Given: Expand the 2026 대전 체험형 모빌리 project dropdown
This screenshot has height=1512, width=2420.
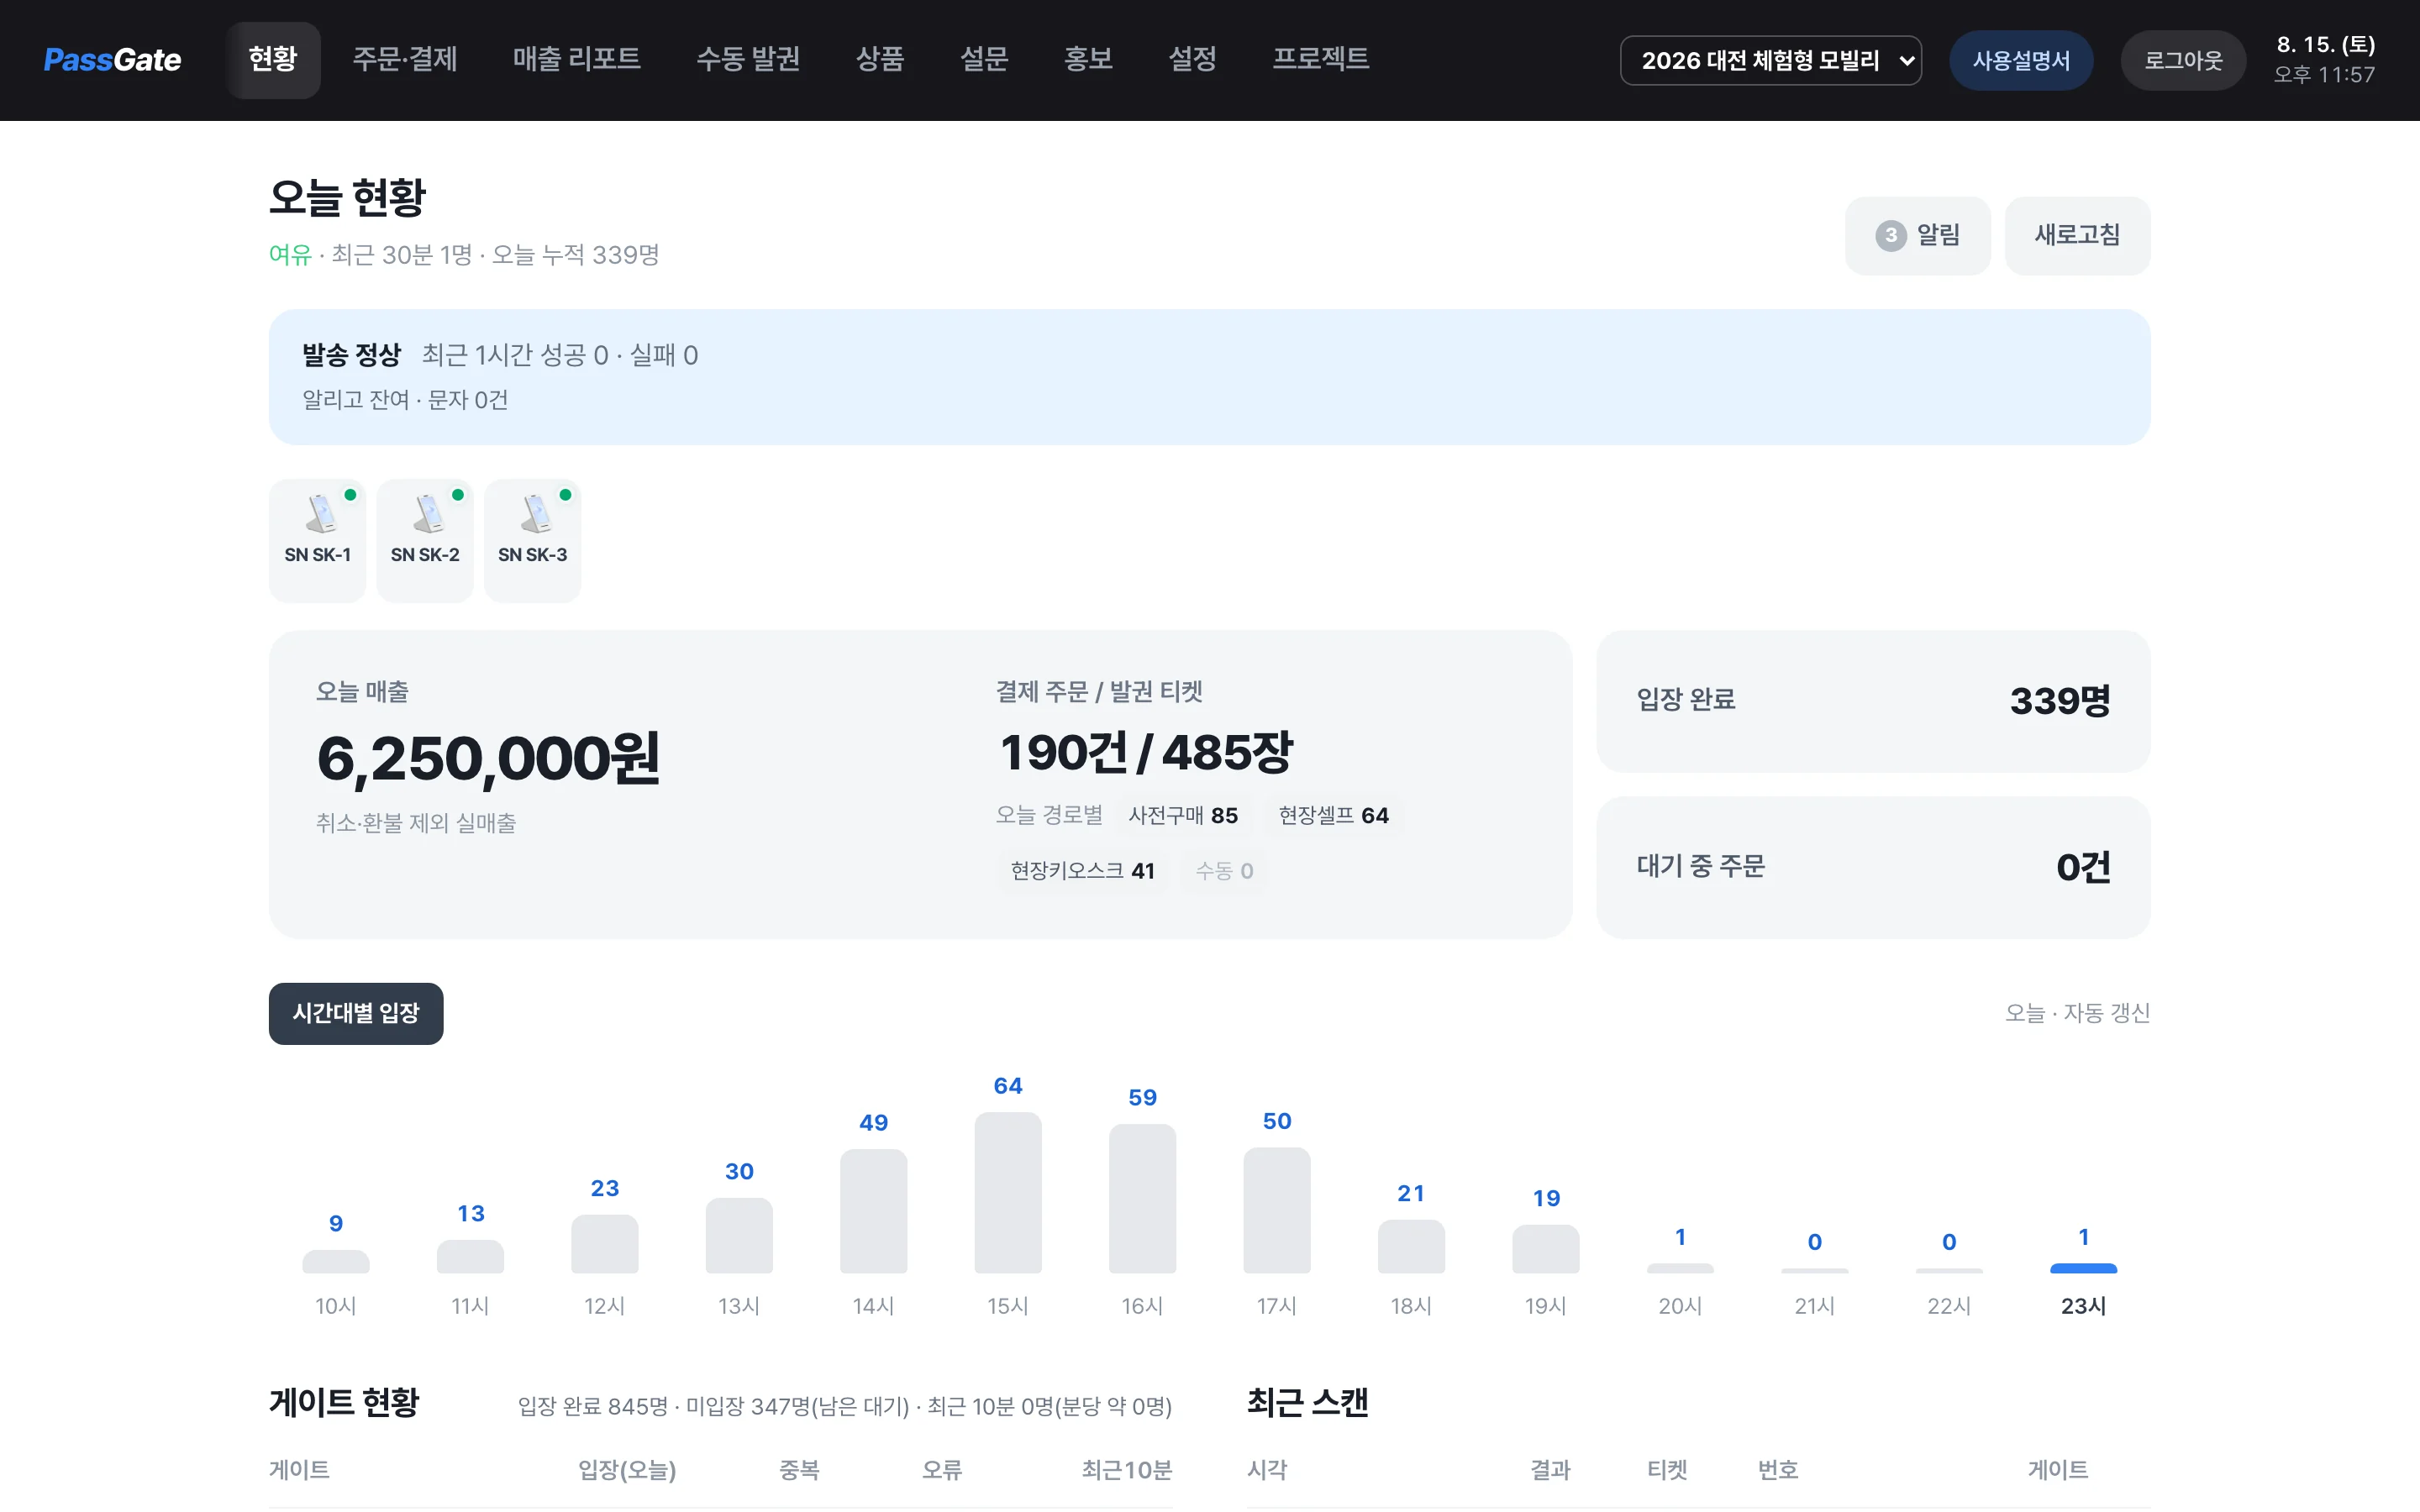Looking at the screenshot, I should 1770,60.
